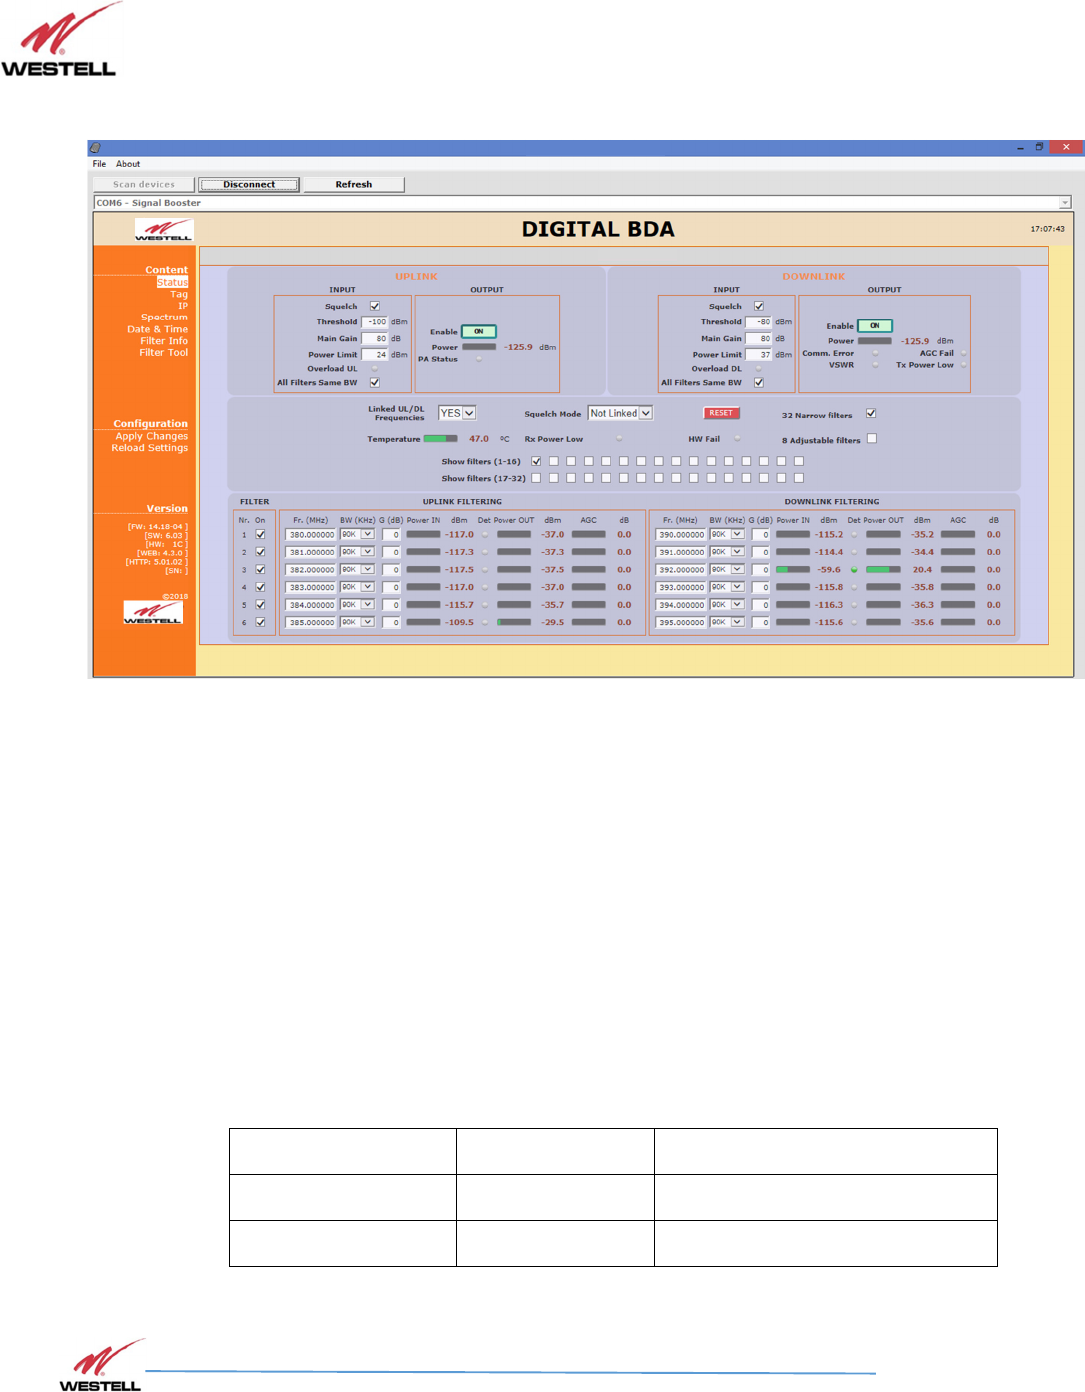1085x1392 pixels.
Task: Open the Linked UL/DL Frequencies YES dropdown
Action: pos(457,413)
